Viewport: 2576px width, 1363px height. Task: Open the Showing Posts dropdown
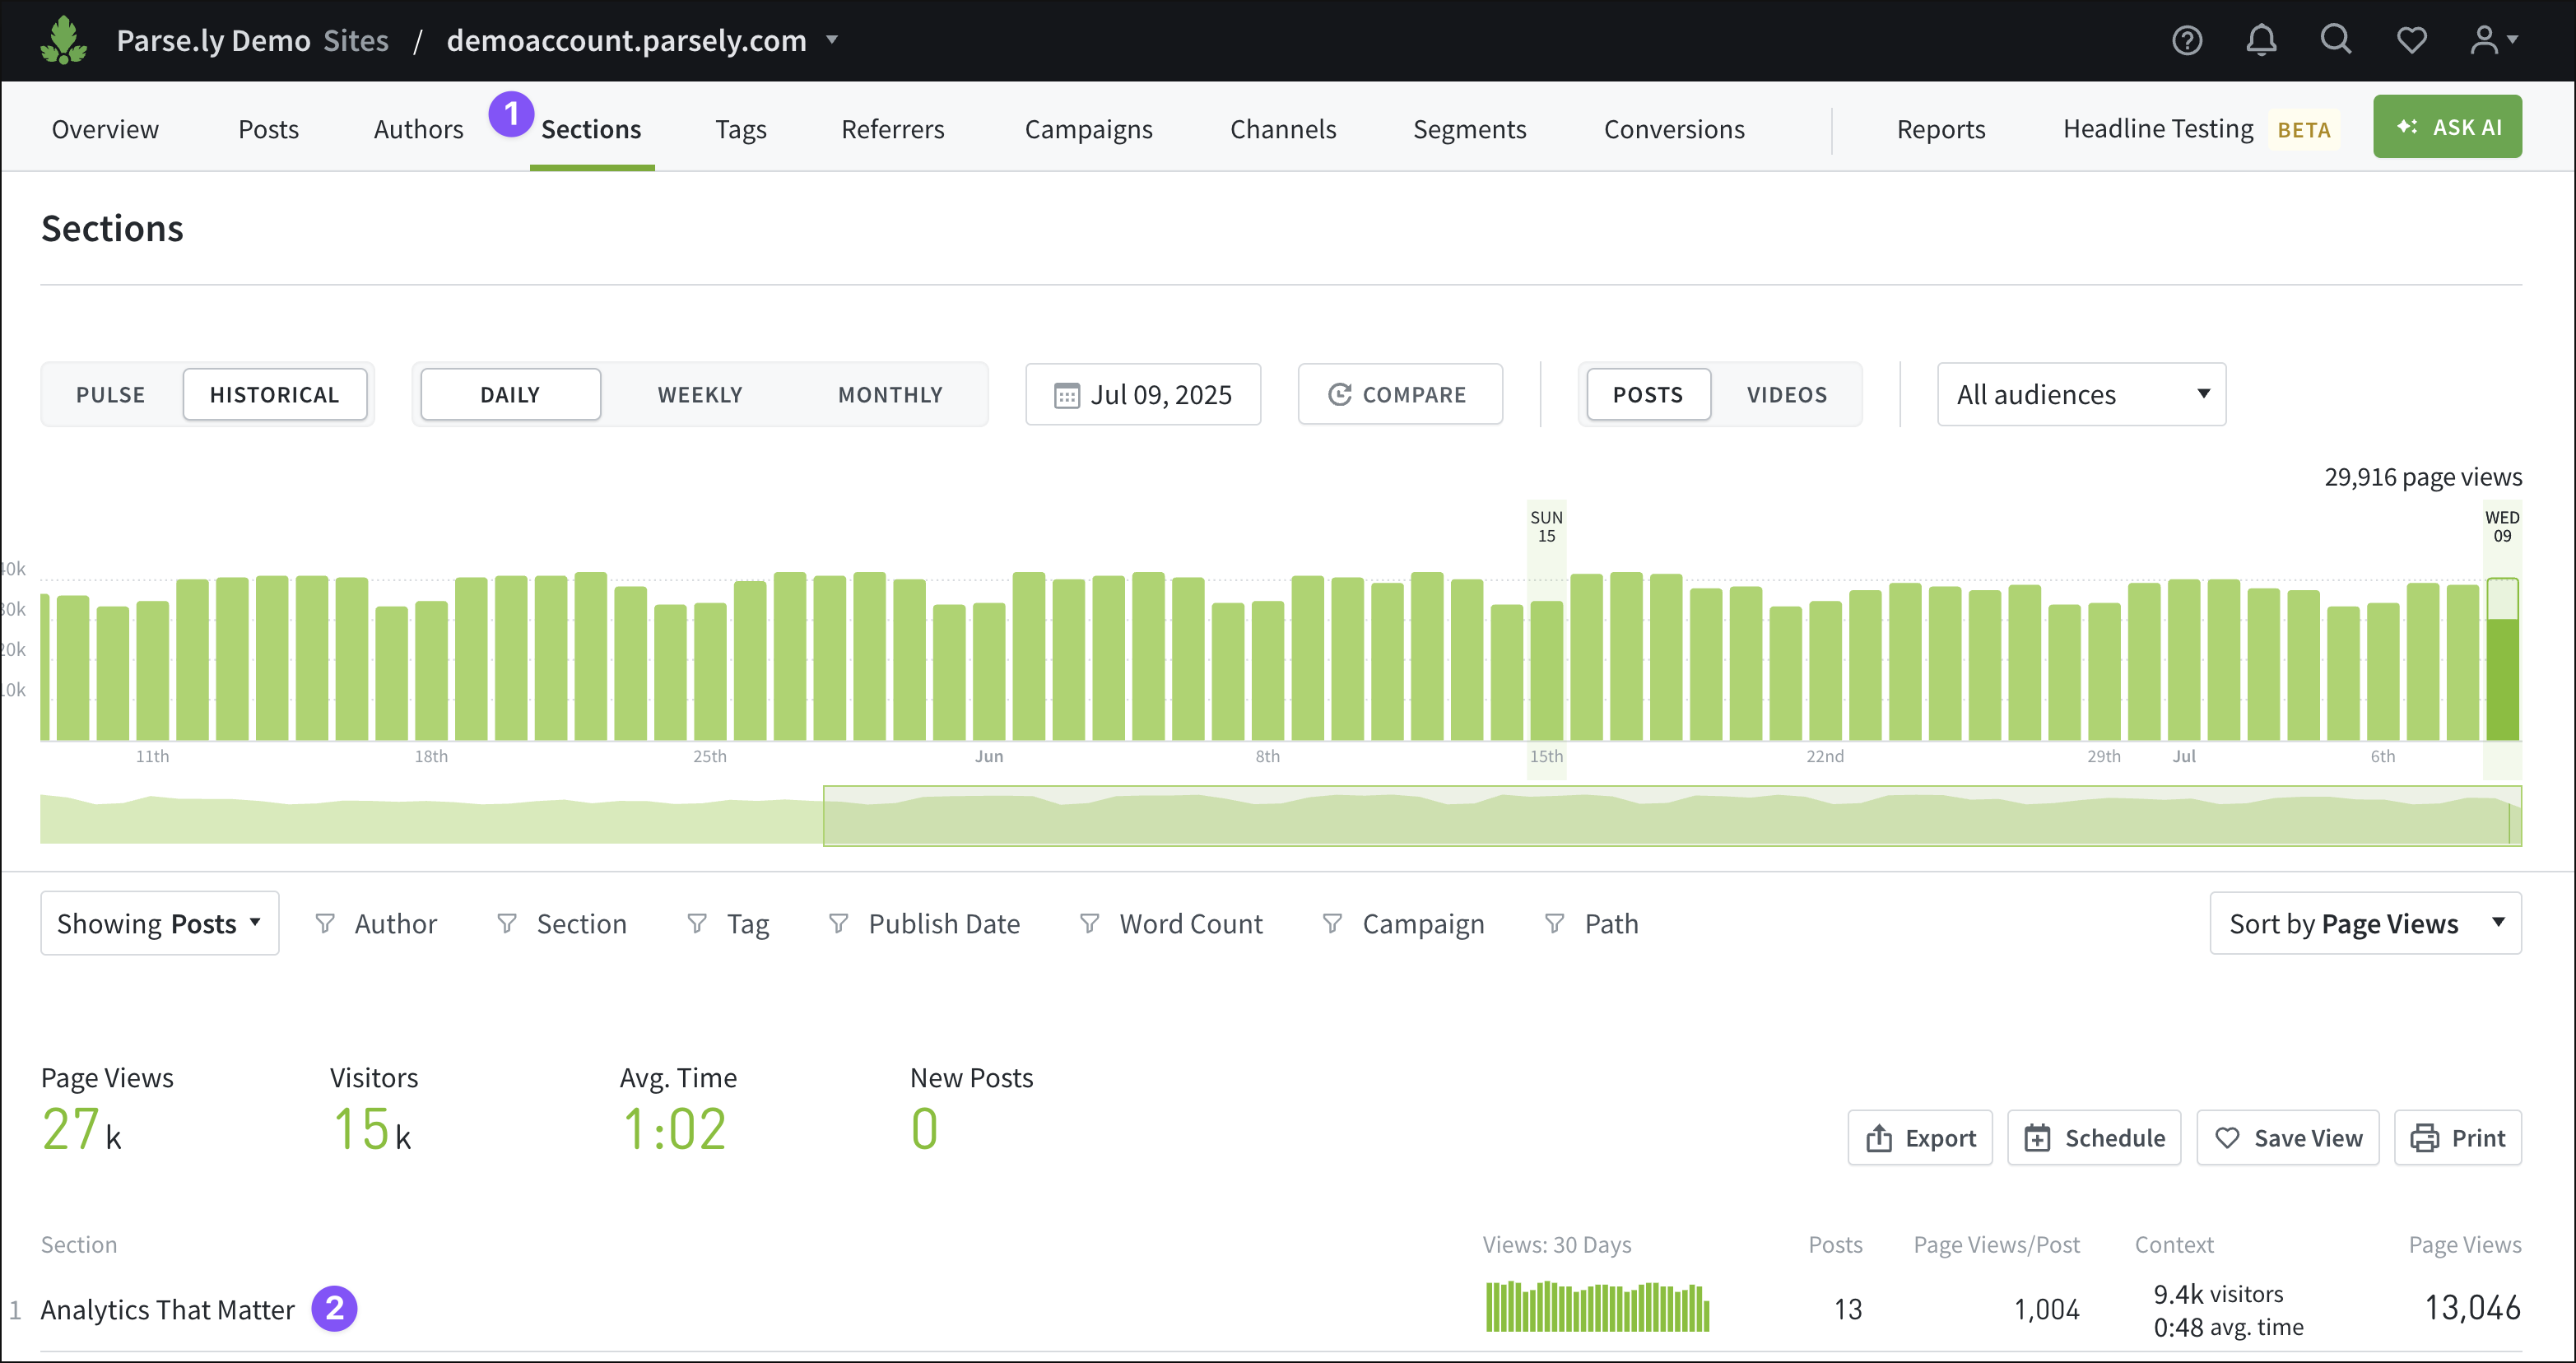160,923
